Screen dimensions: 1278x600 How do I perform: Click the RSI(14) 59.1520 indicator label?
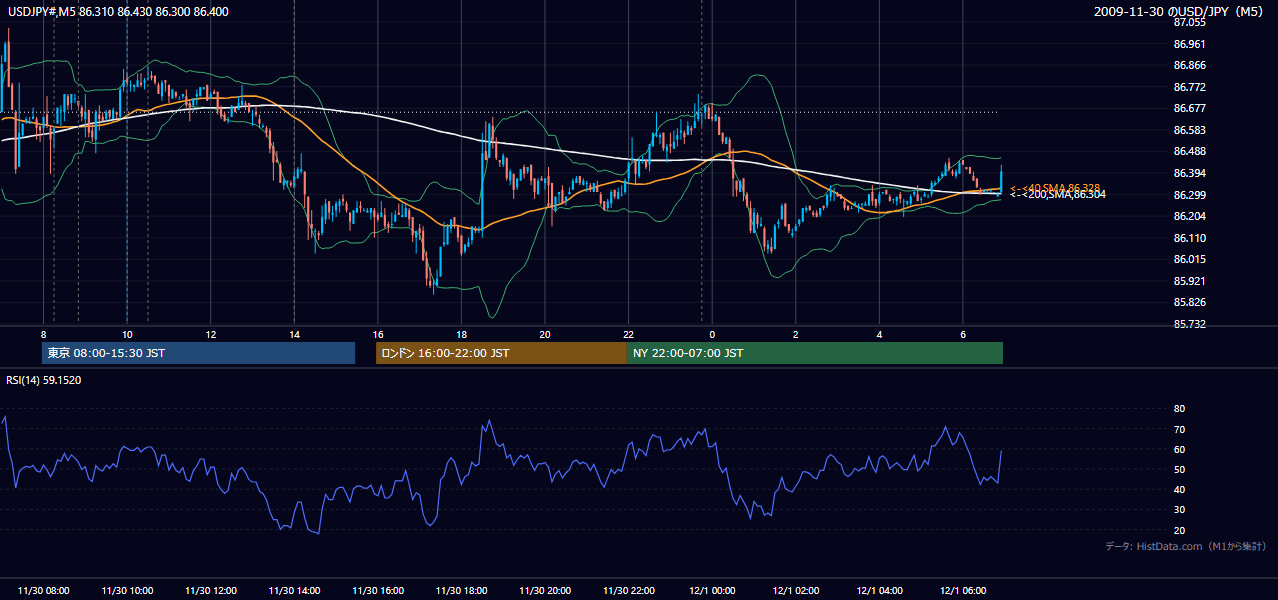pos(44,380)
